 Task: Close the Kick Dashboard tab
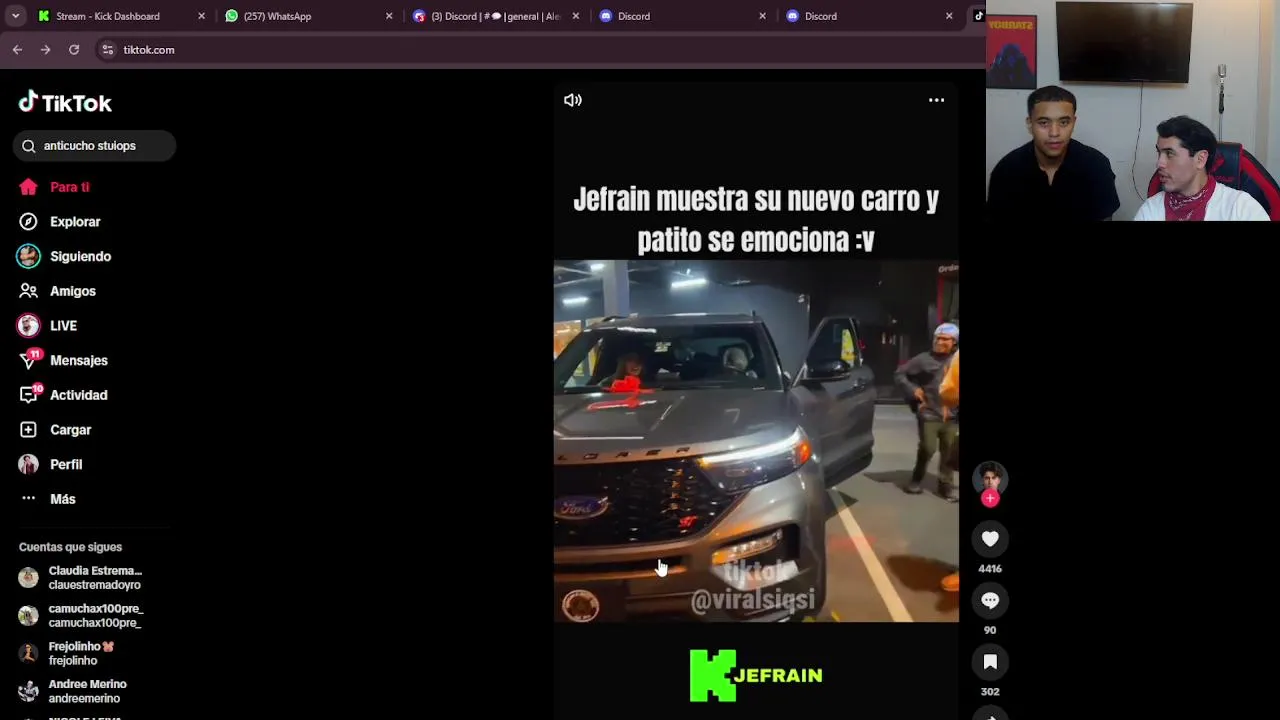(201, 16)
